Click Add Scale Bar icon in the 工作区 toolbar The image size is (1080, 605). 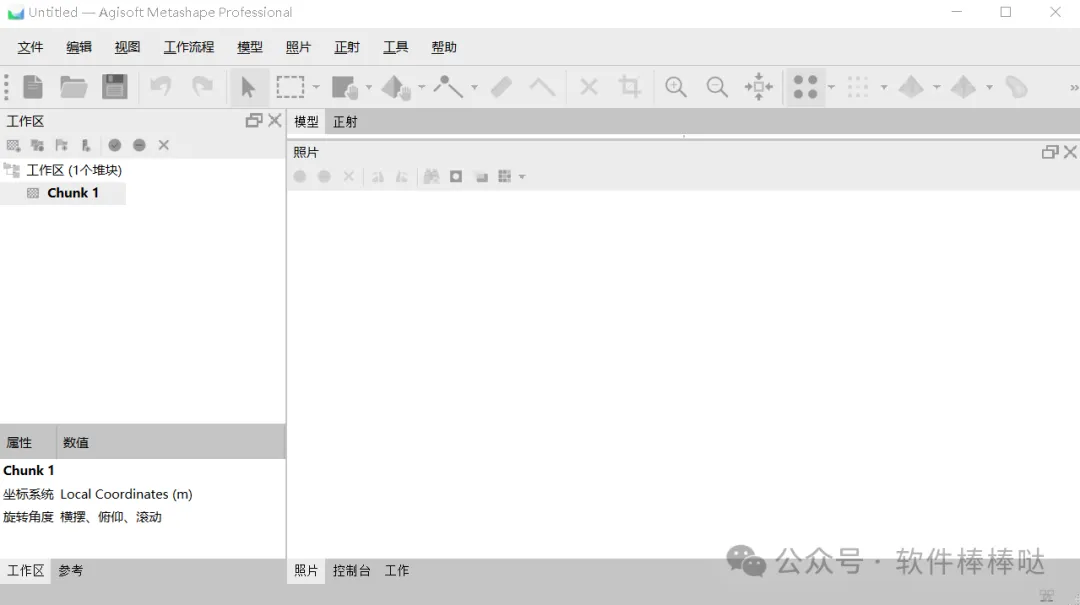(x=85, y=145)
